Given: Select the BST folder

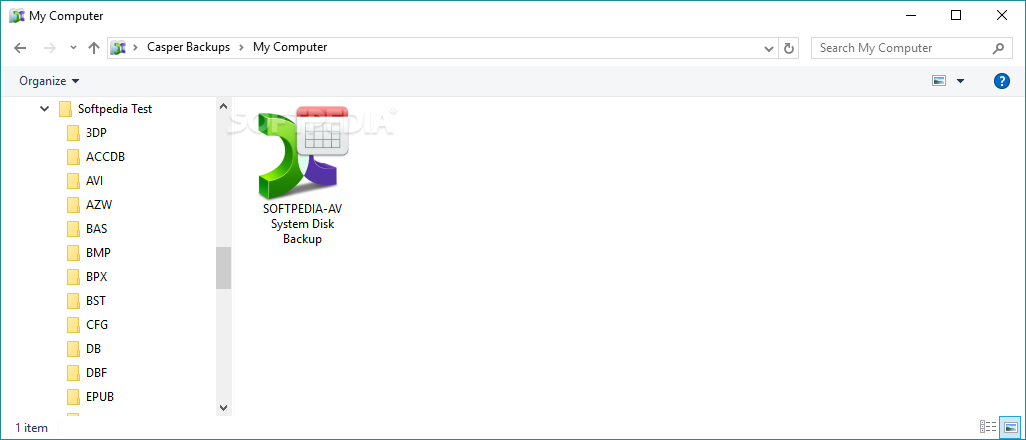Looking at the screenshot, I should [96, 301].
